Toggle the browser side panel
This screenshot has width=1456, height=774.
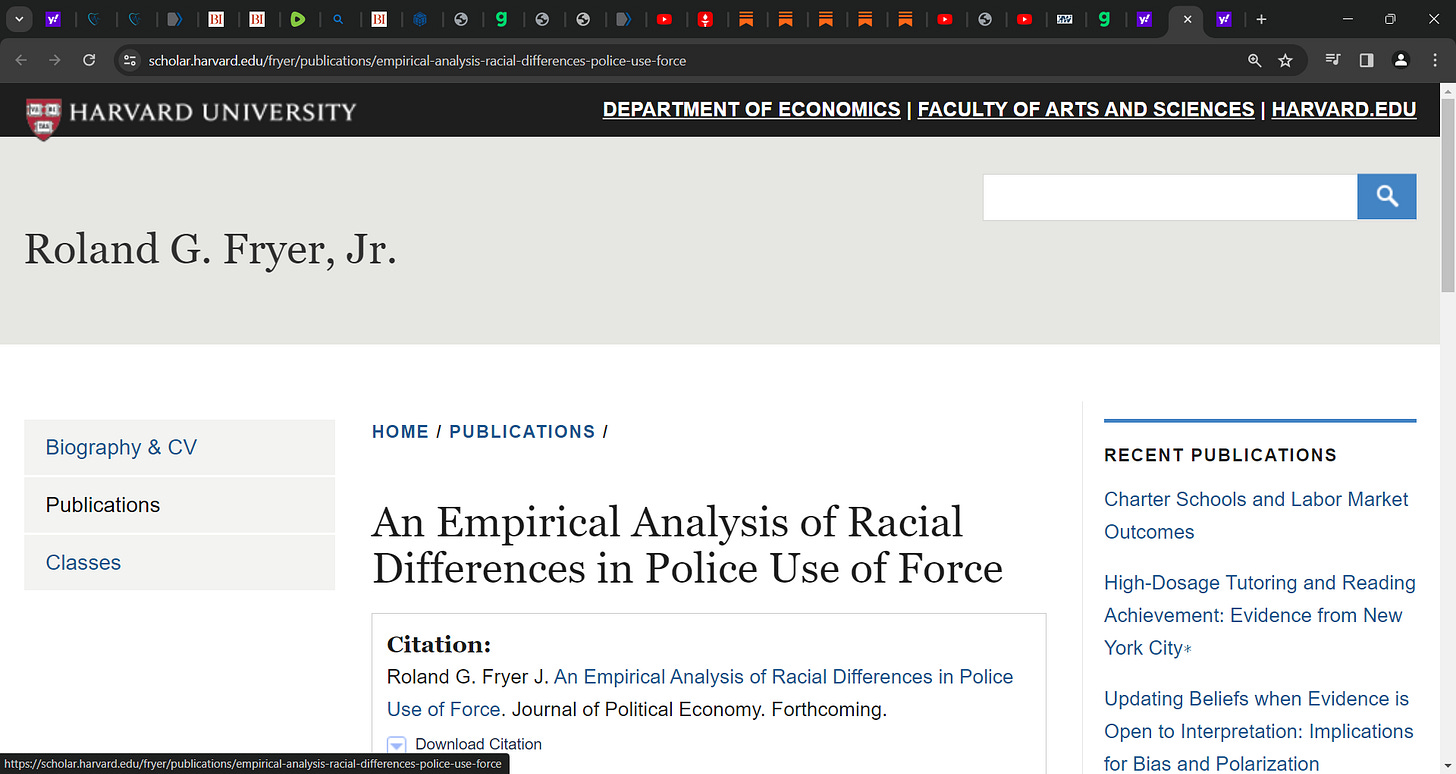[1366, 60]
